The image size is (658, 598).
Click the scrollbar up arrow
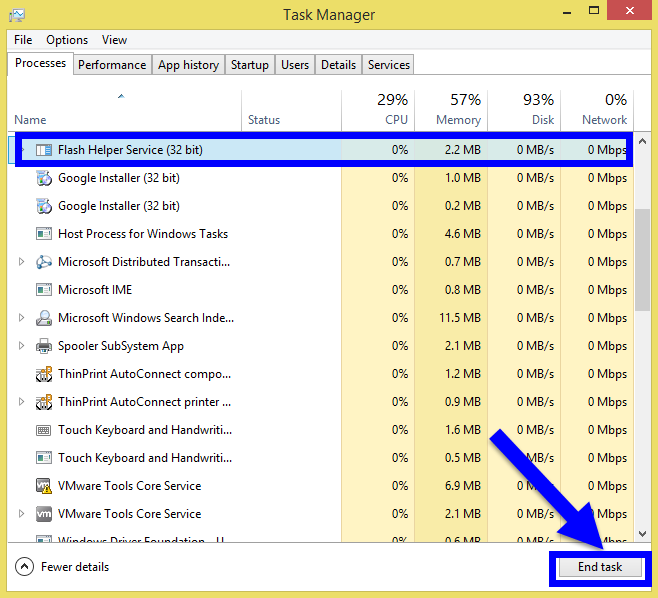(642, 141)
